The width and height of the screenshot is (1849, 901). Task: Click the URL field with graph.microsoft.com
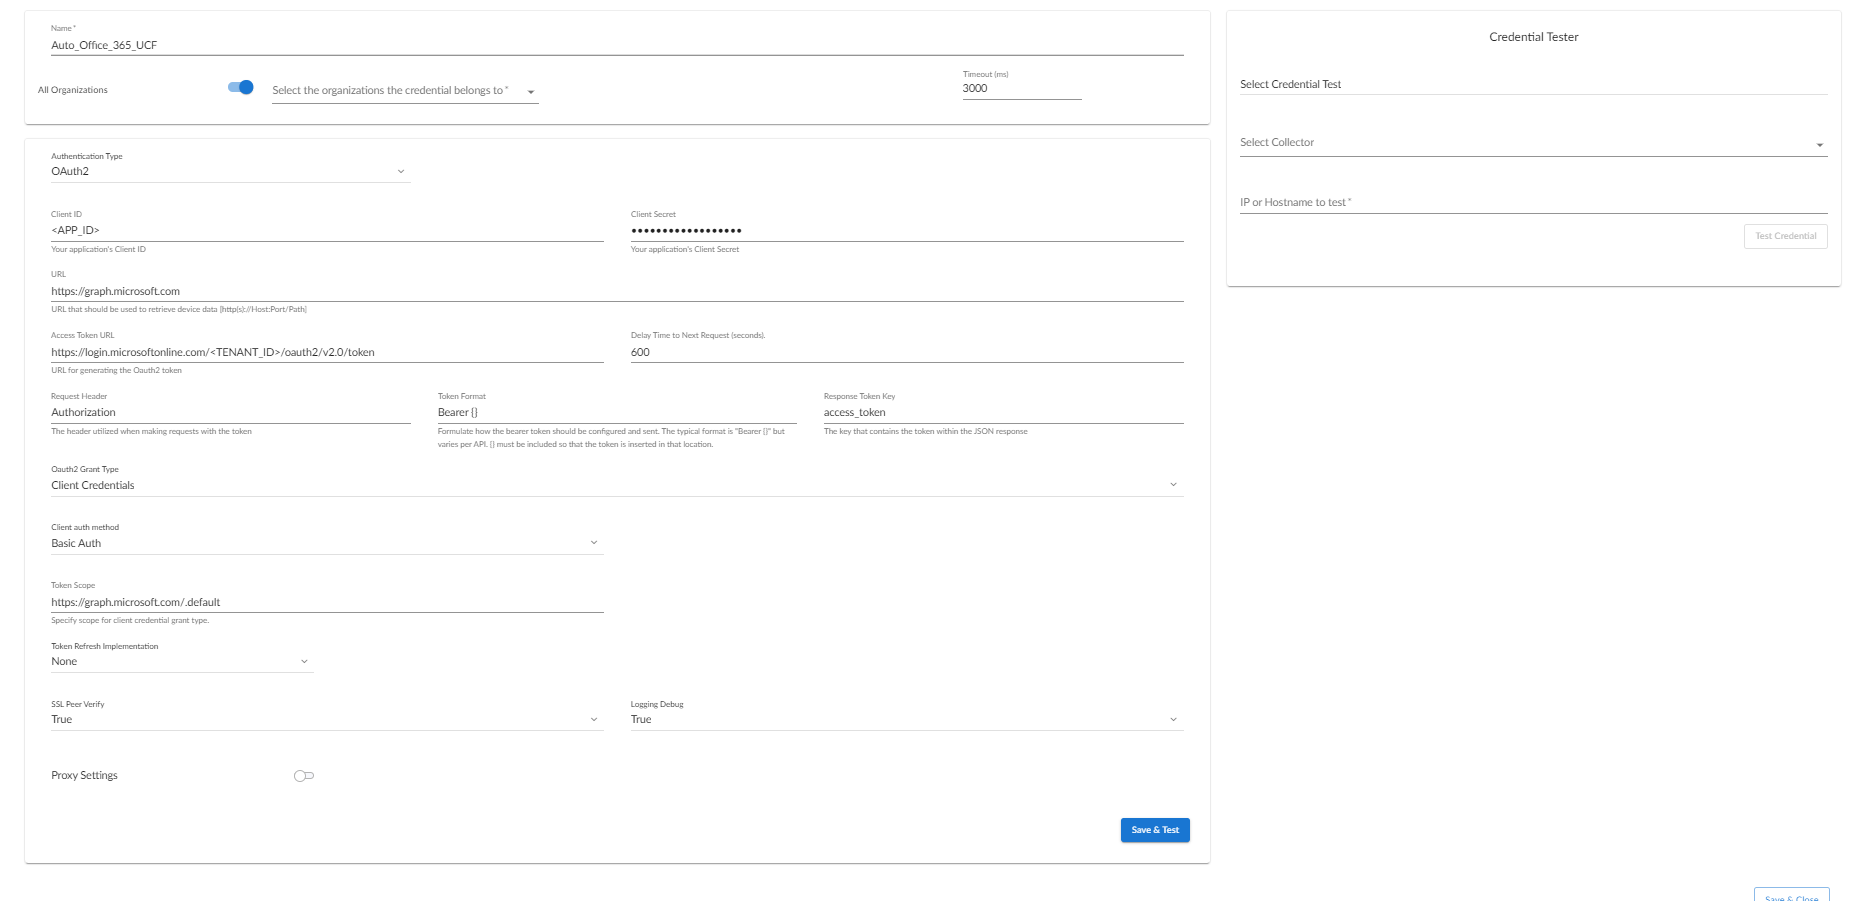coord(617,291)
